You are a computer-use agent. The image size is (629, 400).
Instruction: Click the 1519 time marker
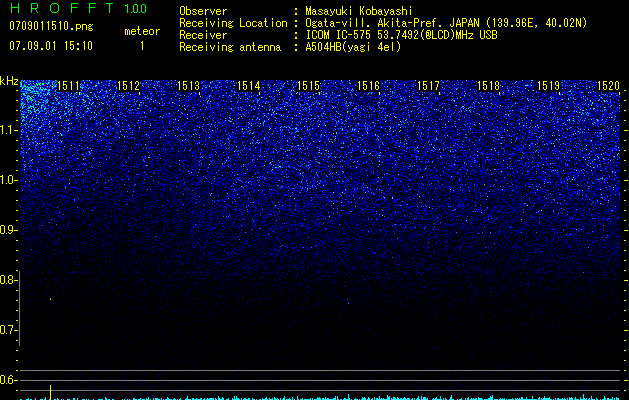[548, 85]
